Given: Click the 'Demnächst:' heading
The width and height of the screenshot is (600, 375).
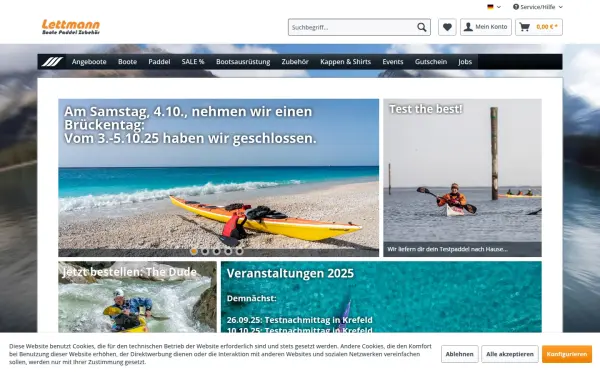Looking at the screenshot, I should 251,298.
